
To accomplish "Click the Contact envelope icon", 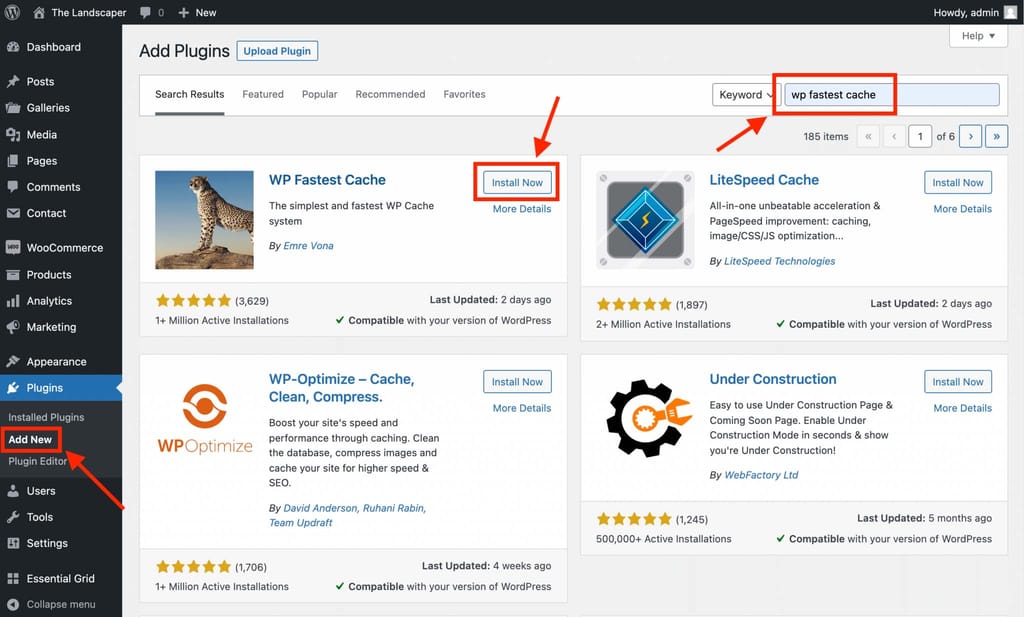I will tap(13, 213).
